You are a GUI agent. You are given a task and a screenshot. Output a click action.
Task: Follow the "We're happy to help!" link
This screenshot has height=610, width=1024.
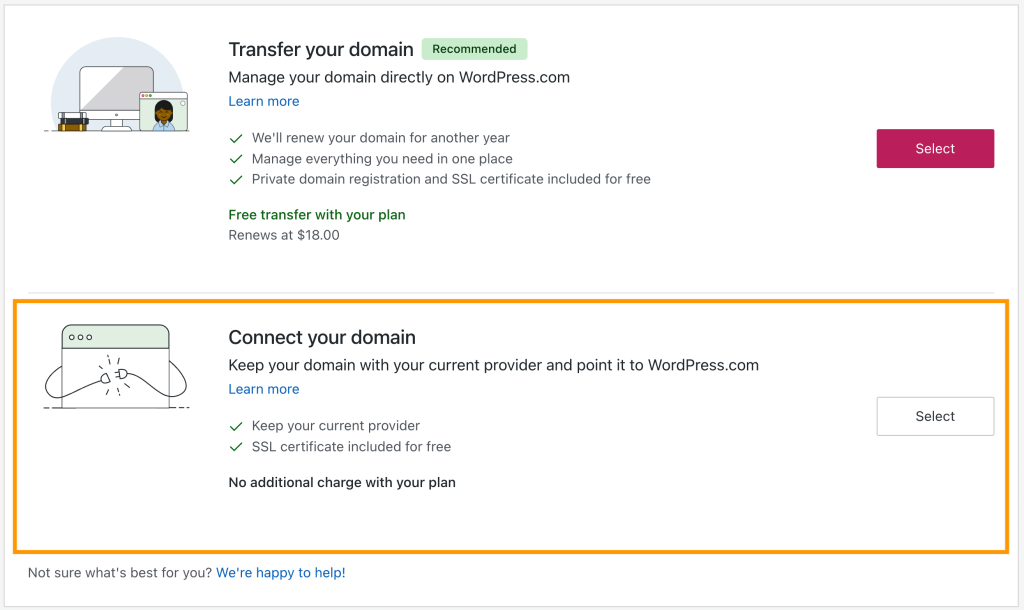point(281,573)
